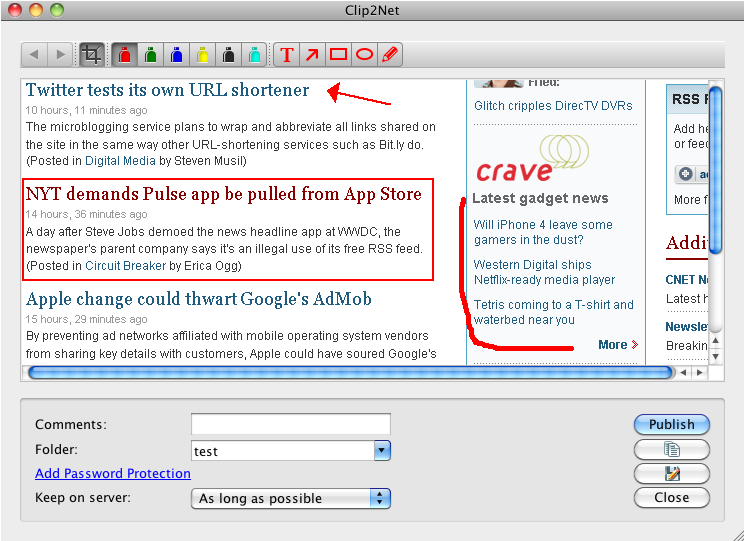The height and width of the screenshot is (541, 744).
Task: Click Will iPhone 4 leave some gamers text
Action: (x=543, y=232)
